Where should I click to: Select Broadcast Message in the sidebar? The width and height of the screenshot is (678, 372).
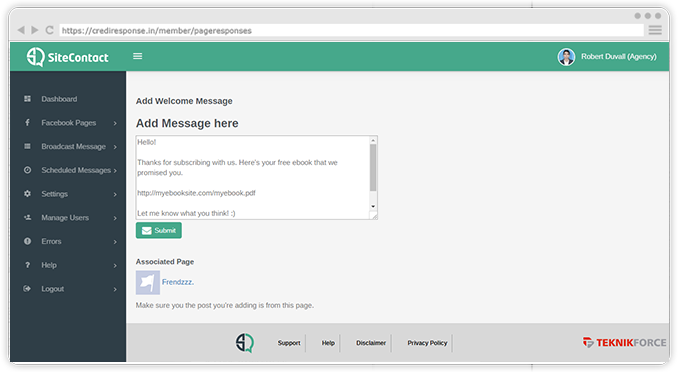click(74, 147)
